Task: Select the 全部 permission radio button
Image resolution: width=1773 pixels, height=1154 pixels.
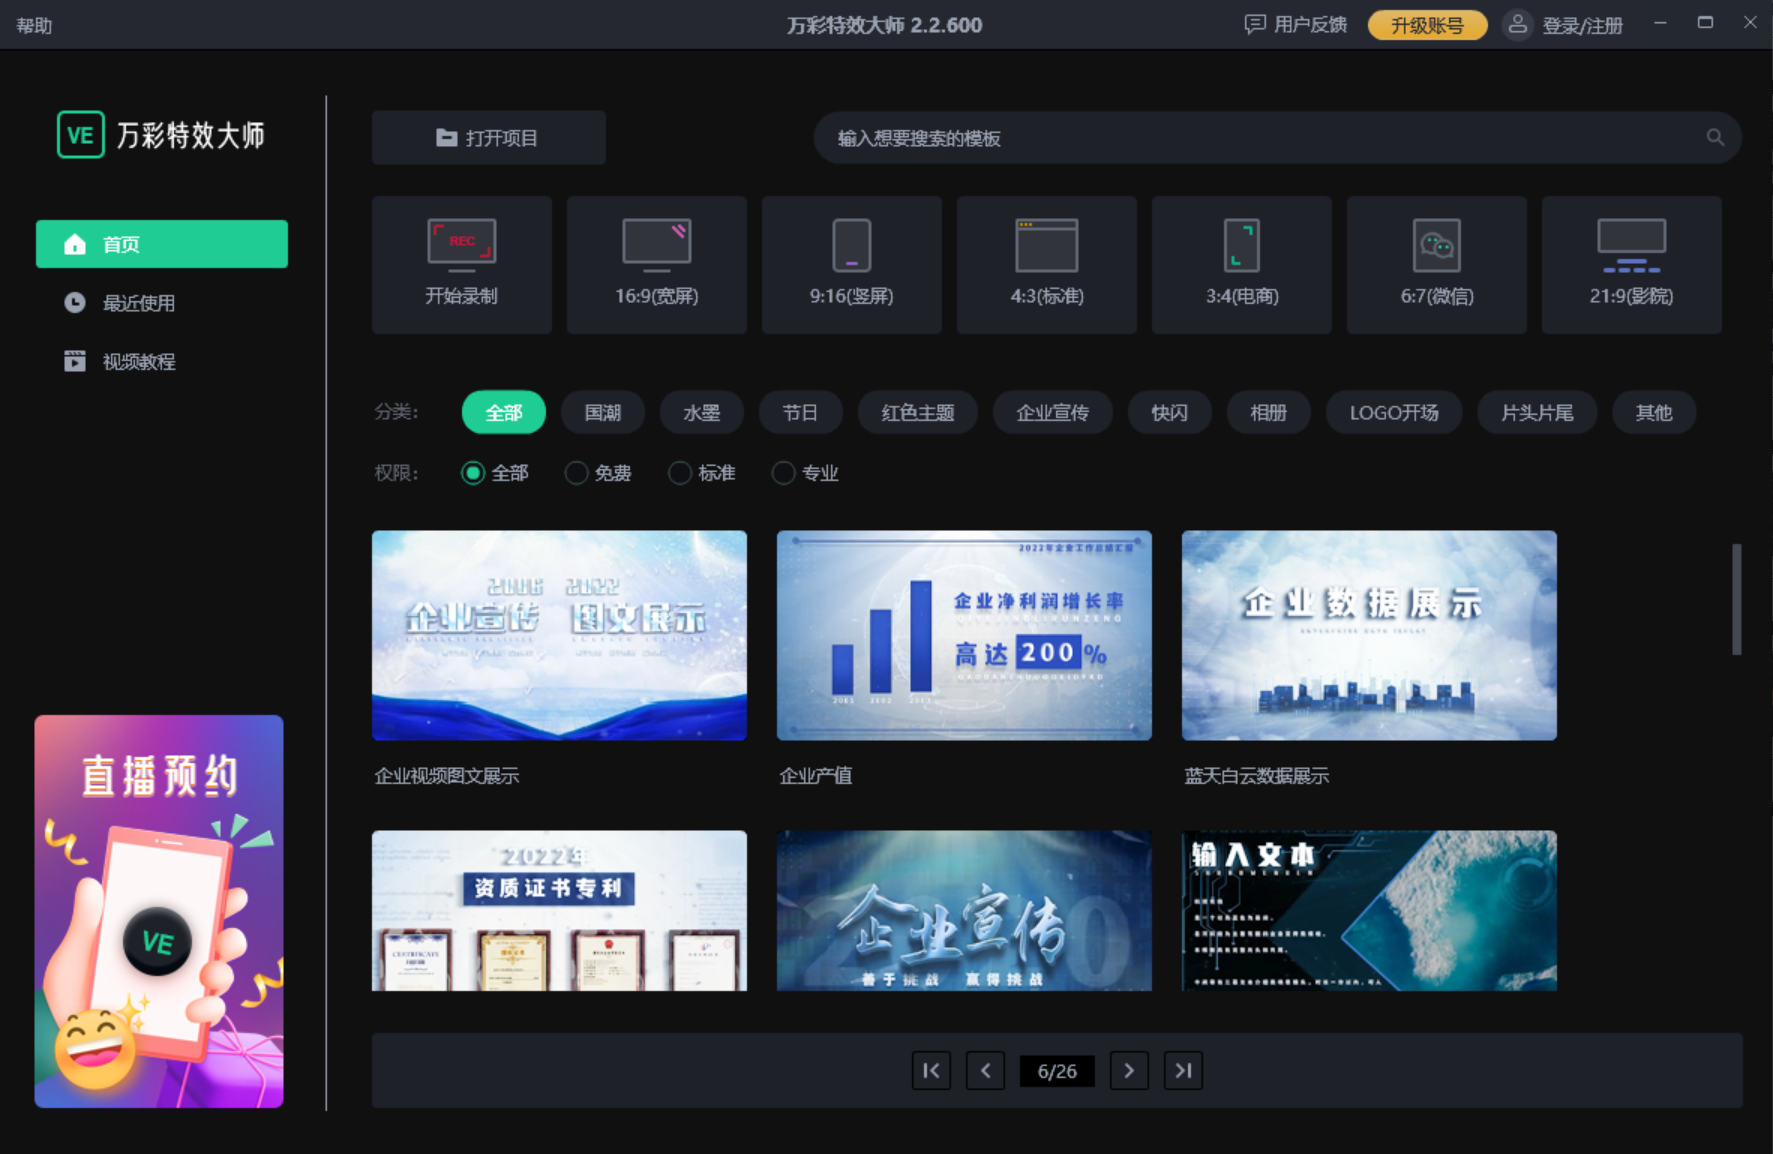Action: [473, 473]
